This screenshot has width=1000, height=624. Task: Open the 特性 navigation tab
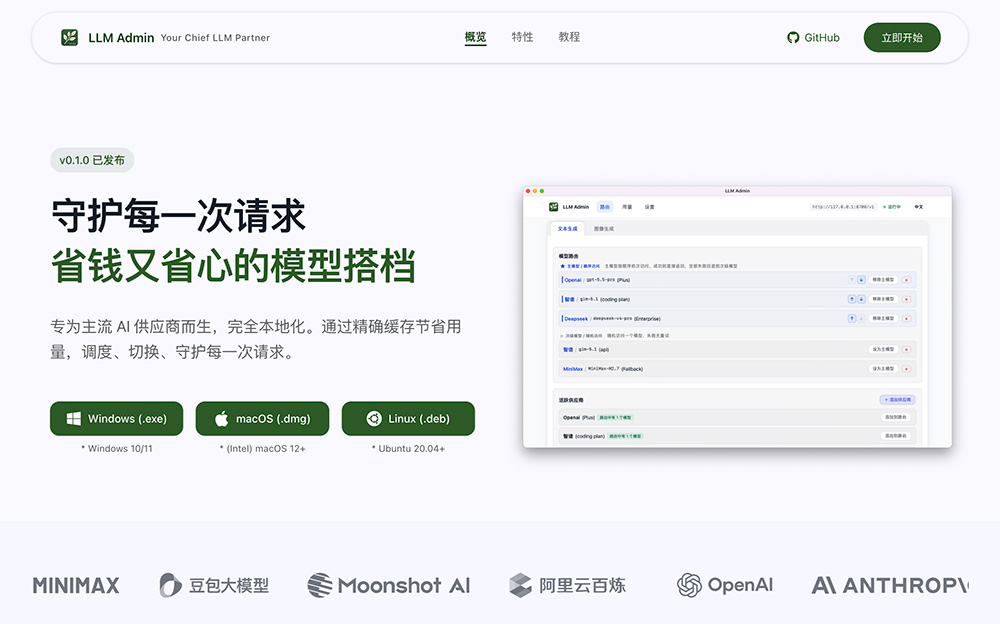(522, 37)
